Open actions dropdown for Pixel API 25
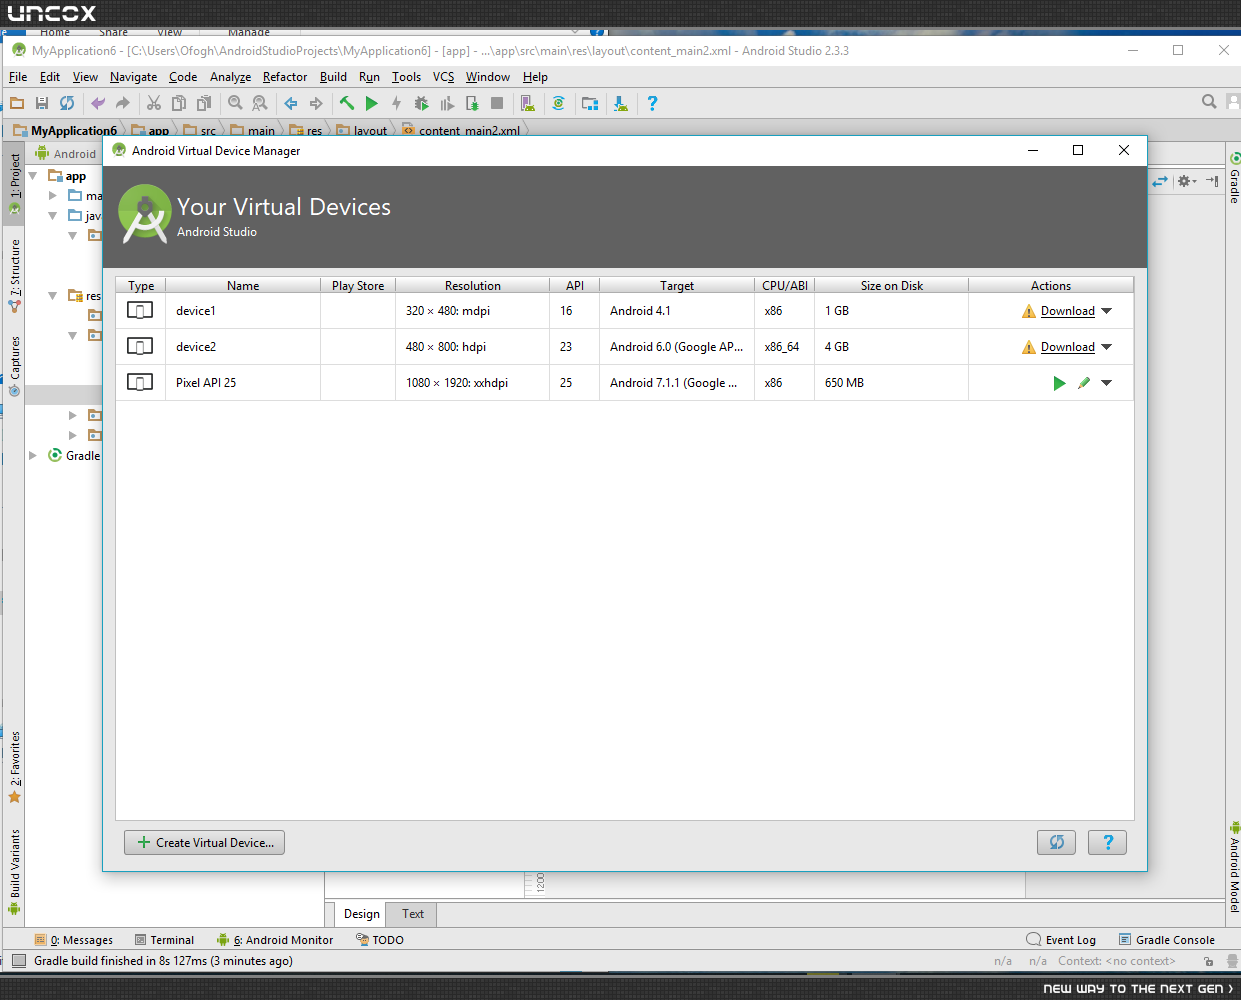This screenshot has width=1241, height=1000. point(1107,383)
